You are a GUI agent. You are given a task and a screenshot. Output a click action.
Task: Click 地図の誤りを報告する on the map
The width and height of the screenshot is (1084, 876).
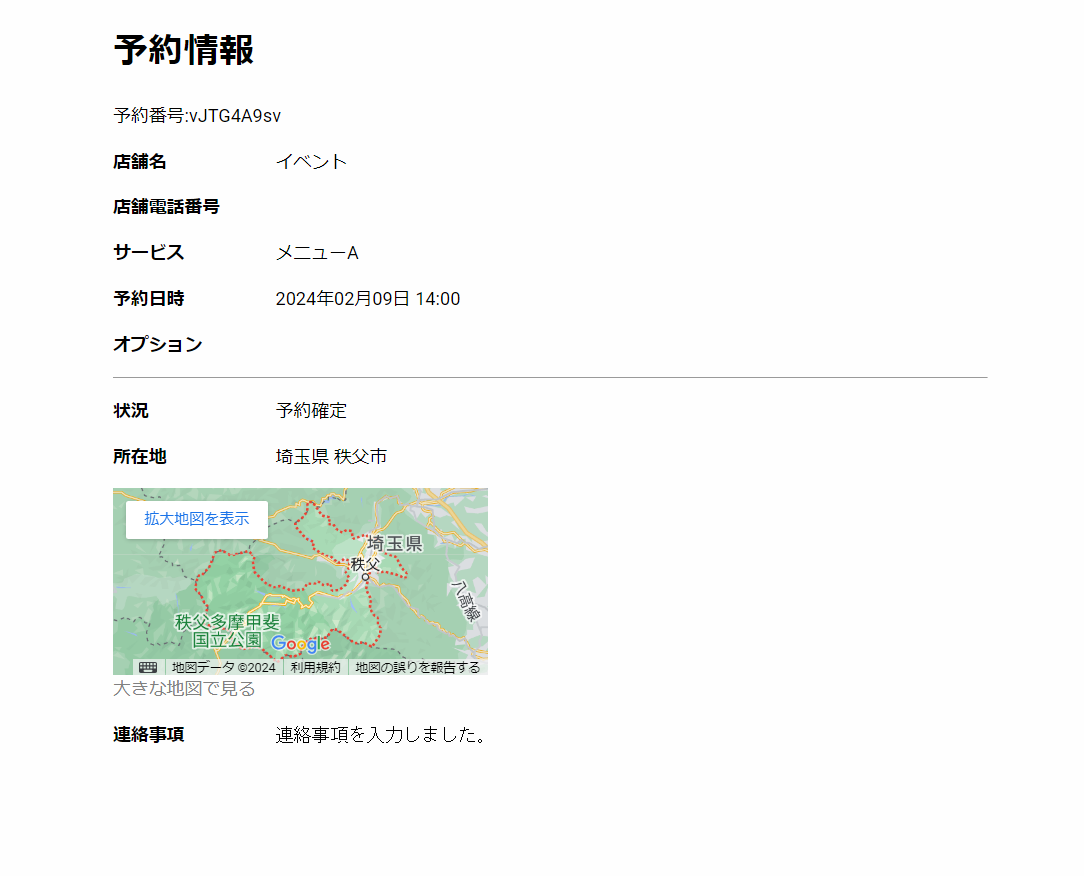[x=418, y=667]
